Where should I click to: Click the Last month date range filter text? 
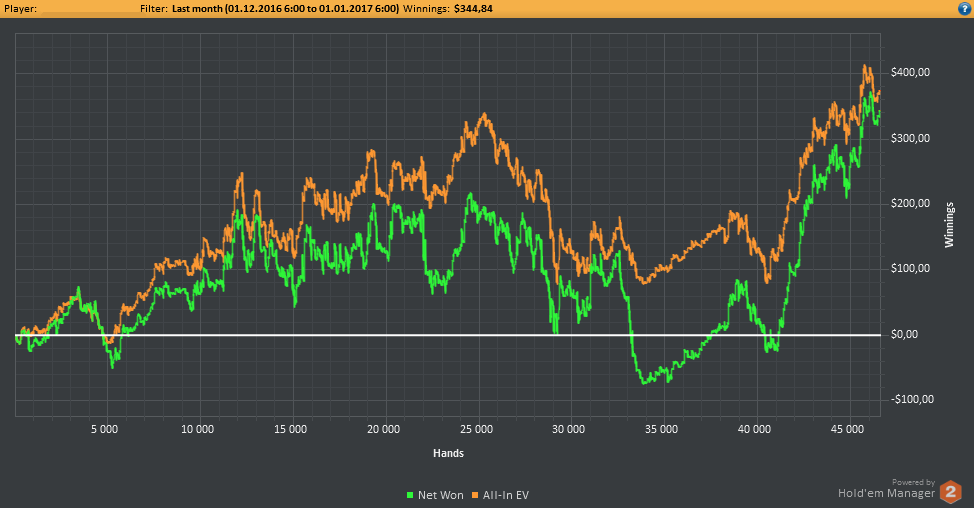tap(286, 9)
